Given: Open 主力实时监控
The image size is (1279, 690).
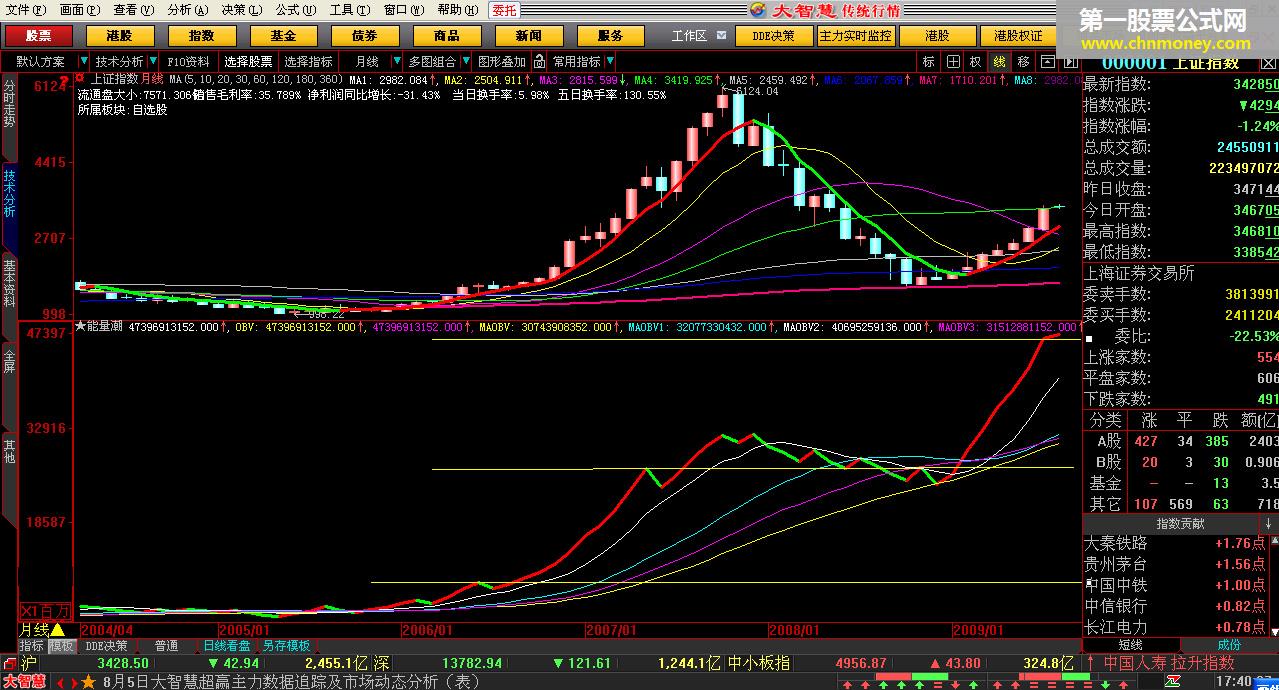Looking at the screenshot, I should pyautogui.click(x=856, y=36).
